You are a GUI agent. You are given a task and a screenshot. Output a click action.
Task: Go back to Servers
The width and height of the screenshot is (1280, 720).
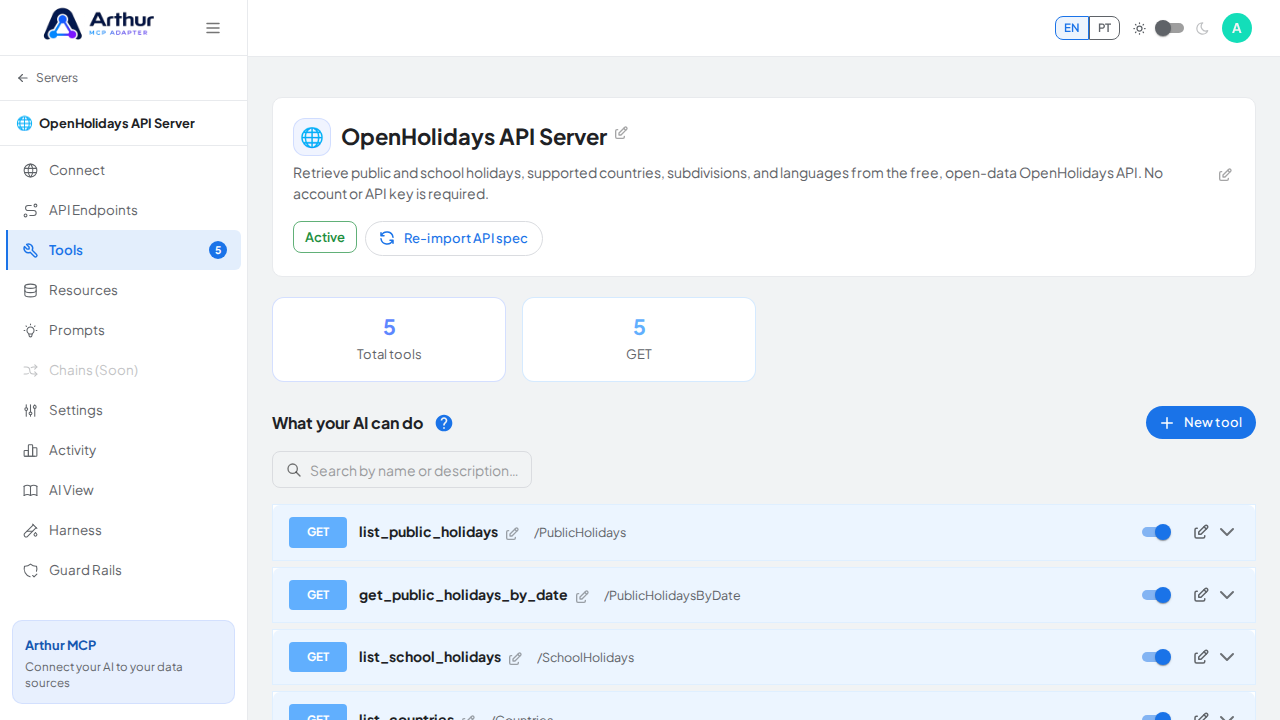(x=48, y=78)
